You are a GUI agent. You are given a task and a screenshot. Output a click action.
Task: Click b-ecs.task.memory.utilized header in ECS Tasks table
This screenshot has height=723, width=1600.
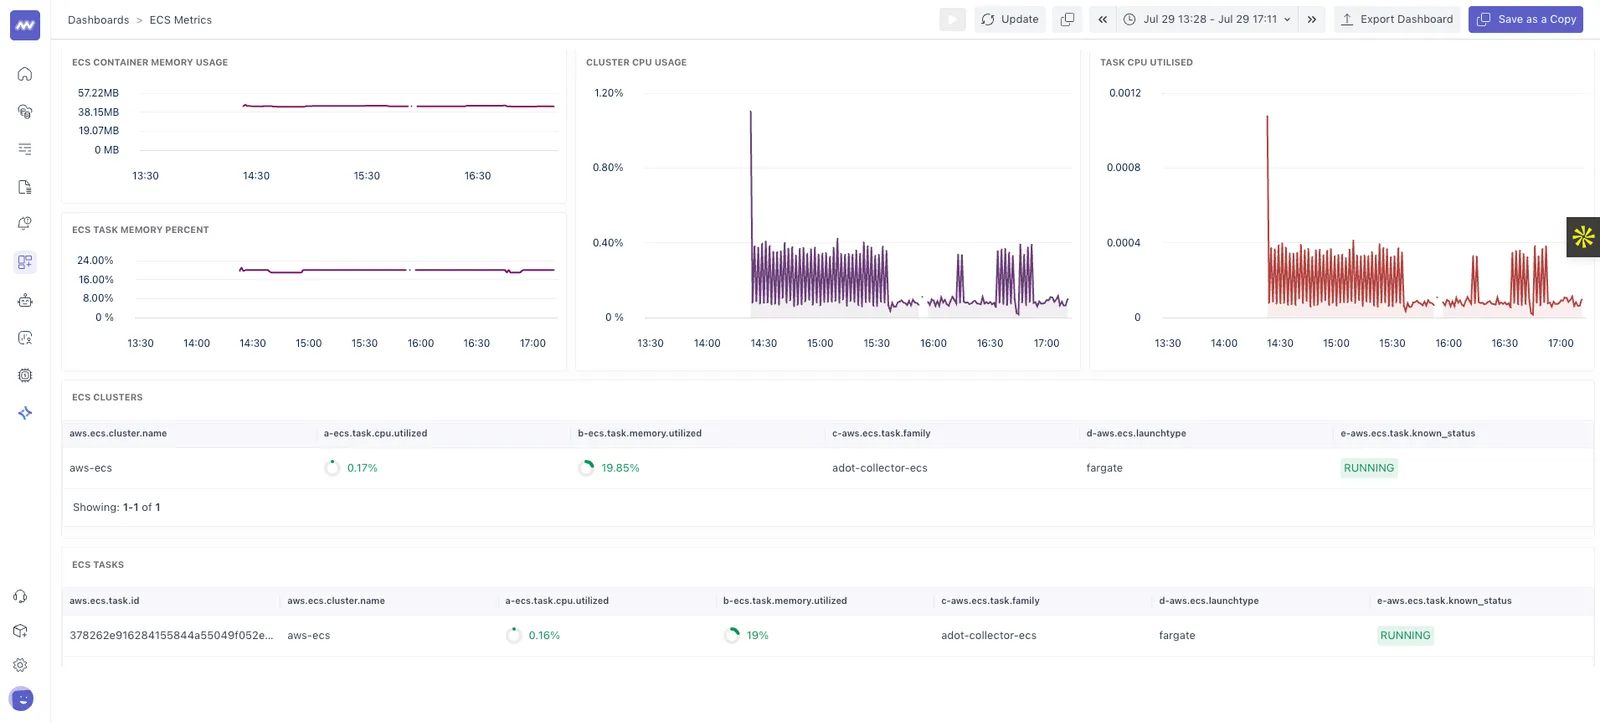tap(785, 601)
